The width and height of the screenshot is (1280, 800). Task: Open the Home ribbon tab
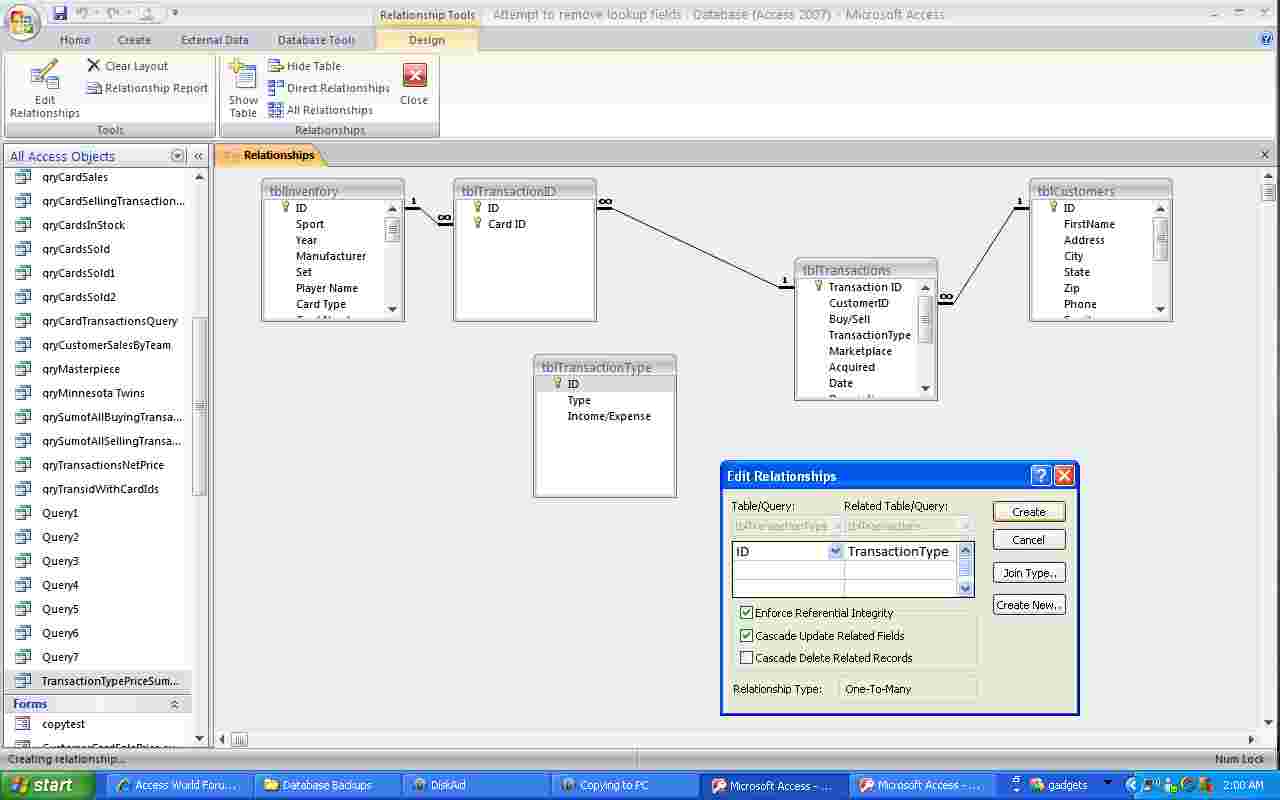click(x=75, y=40)
